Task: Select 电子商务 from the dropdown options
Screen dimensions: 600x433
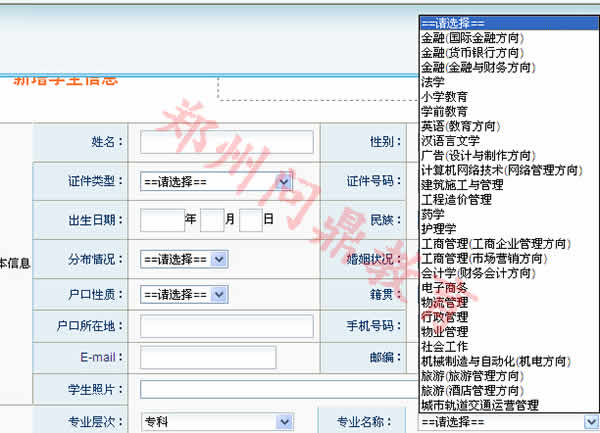Action: pos(444,288)
